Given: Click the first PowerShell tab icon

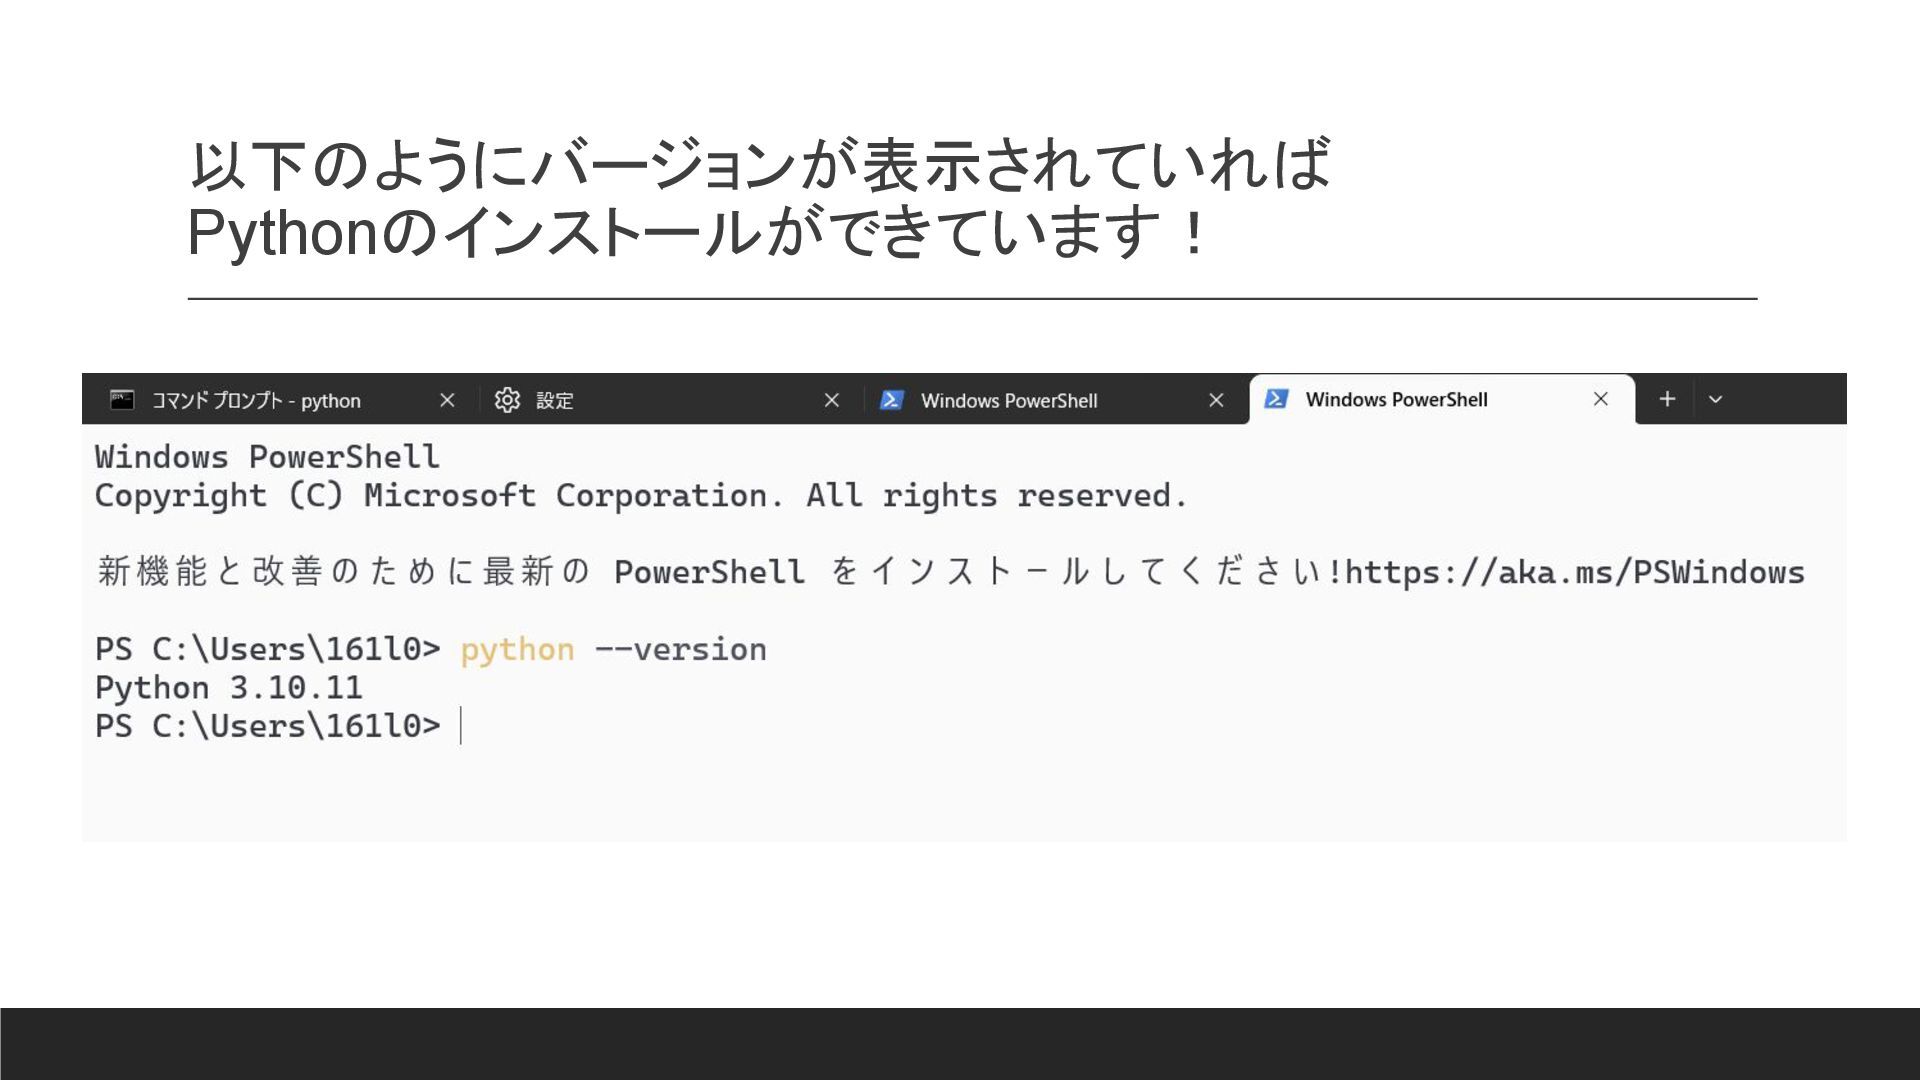Looking at the screenshot, I should click(891, 400).
